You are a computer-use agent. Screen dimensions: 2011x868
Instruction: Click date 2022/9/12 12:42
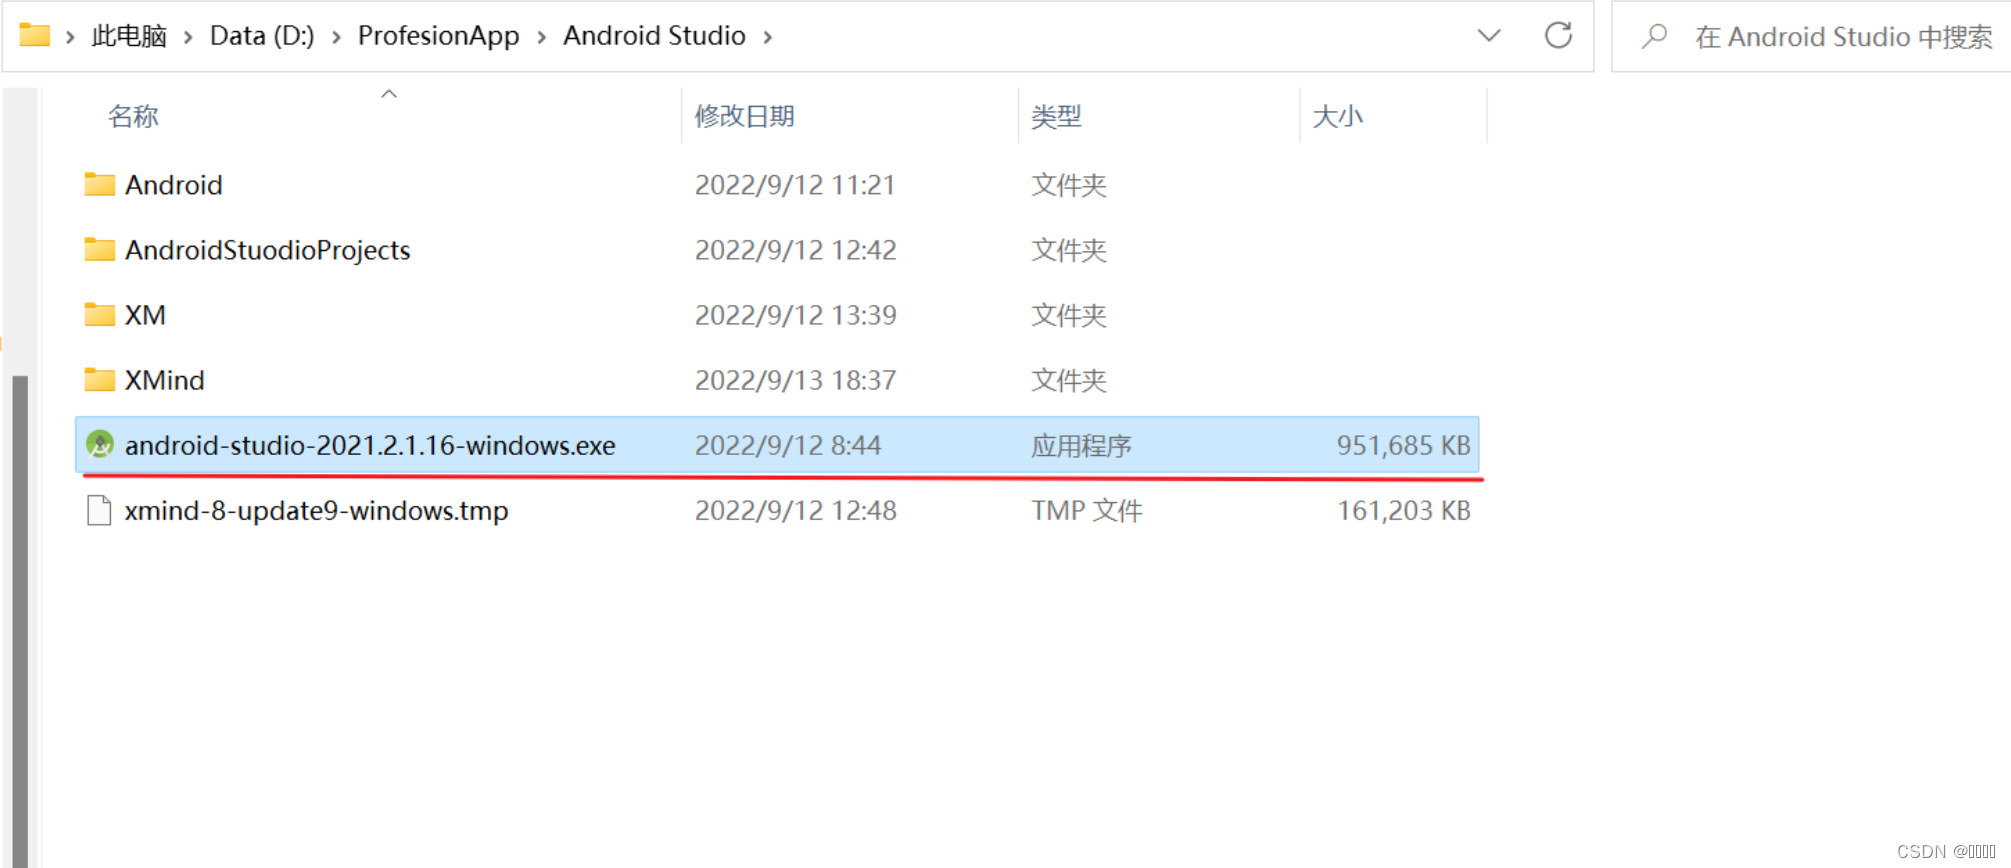796,251
